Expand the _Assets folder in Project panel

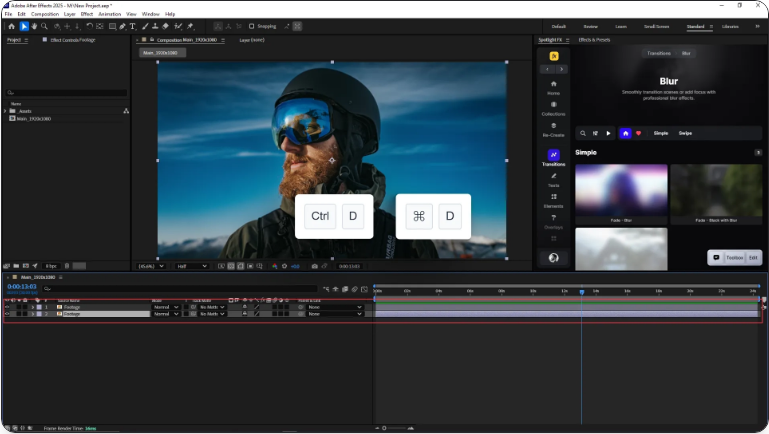point(6,111)
